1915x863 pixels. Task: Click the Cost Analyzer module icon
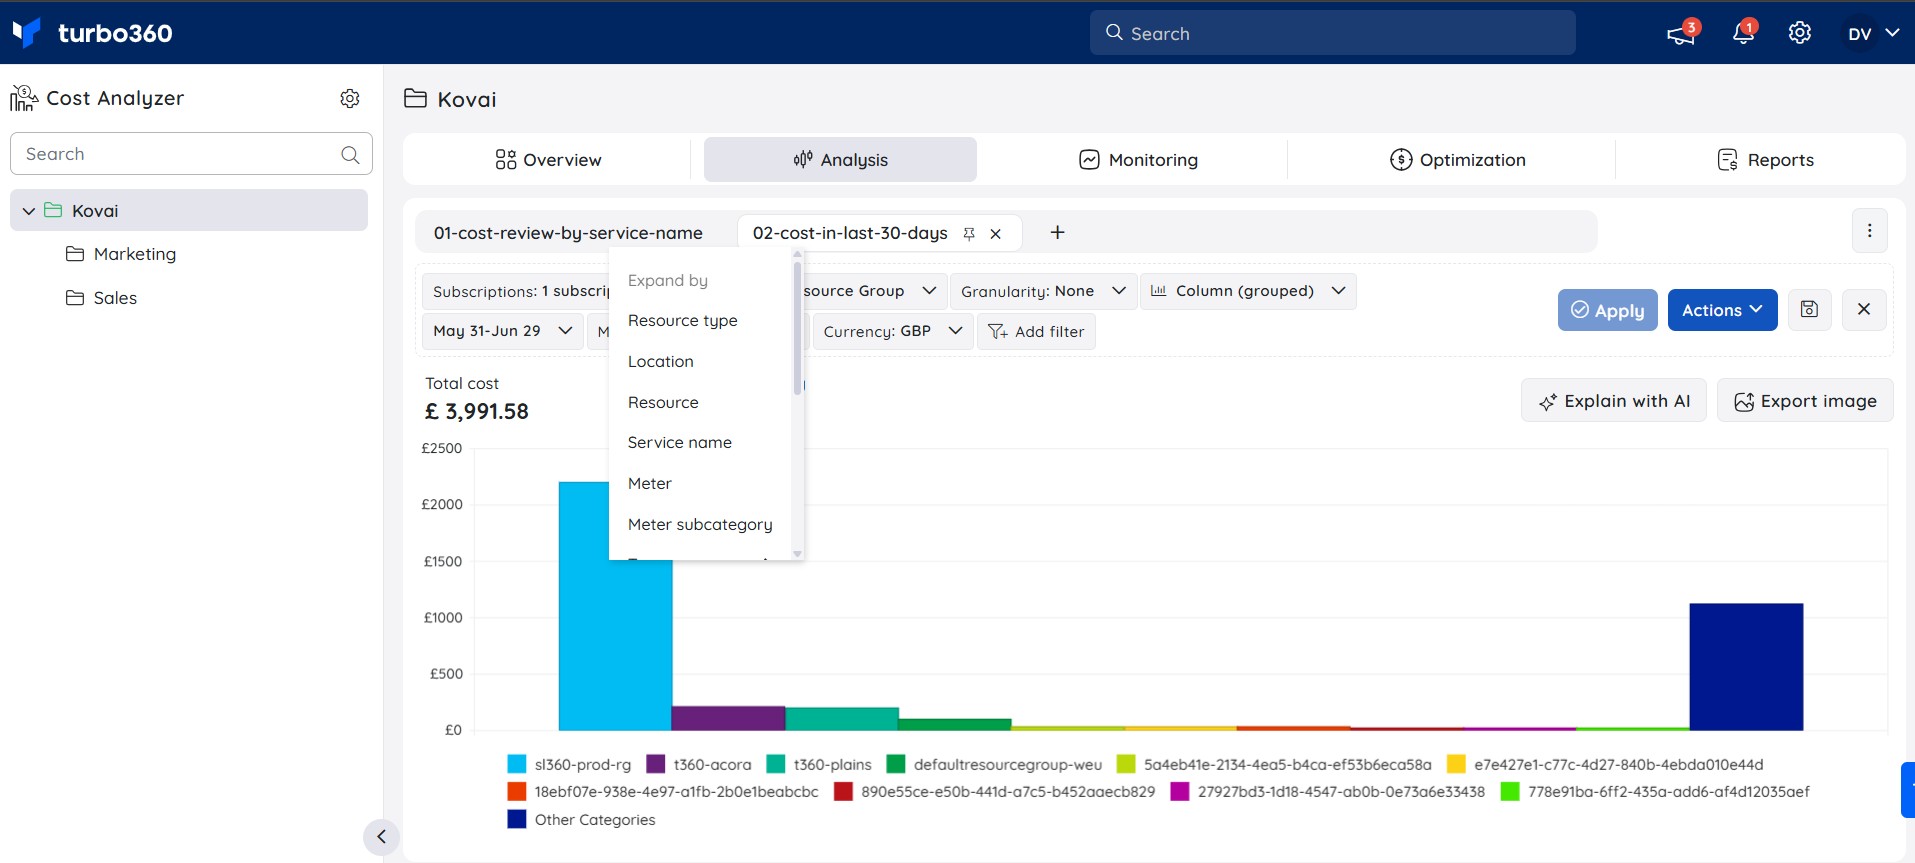tap(24, 98)
